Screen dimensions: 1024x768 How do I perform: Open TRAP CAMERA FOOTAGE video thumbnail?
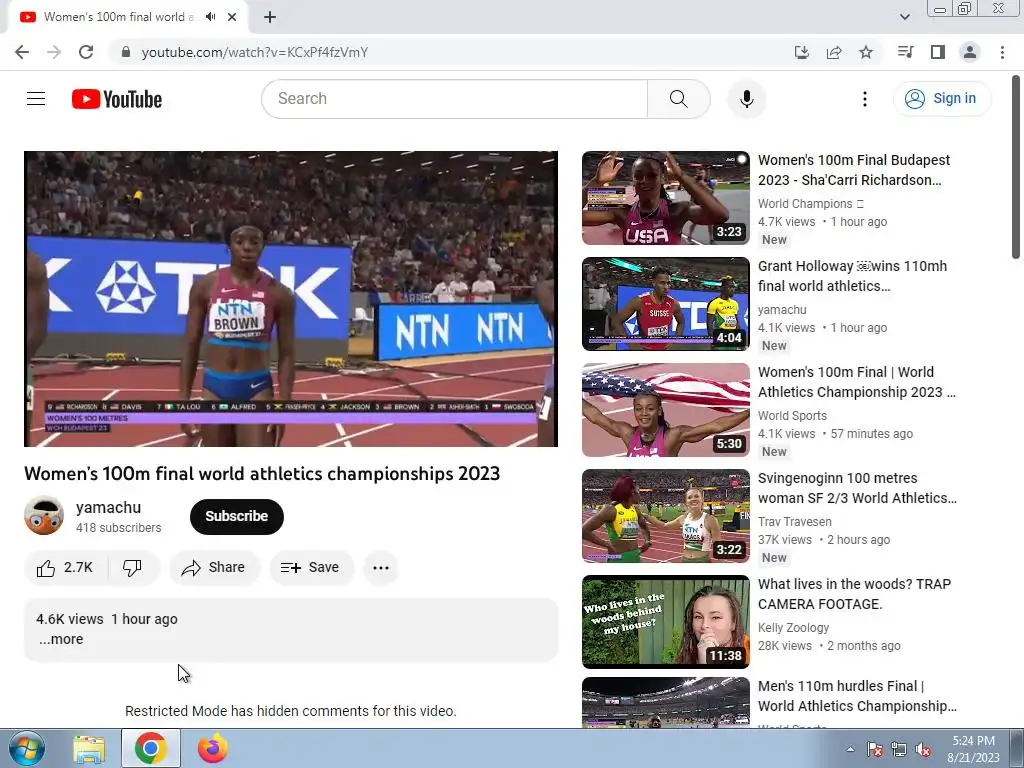(x=665, y=622)
